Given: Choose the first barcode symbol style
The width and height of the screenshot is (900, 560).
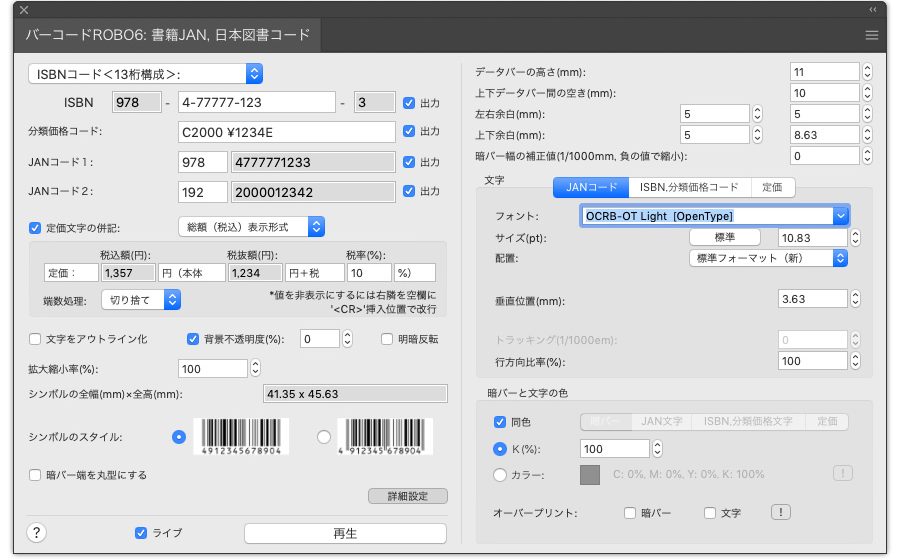Looking at the screenshot, I should (x=179, y=437).
